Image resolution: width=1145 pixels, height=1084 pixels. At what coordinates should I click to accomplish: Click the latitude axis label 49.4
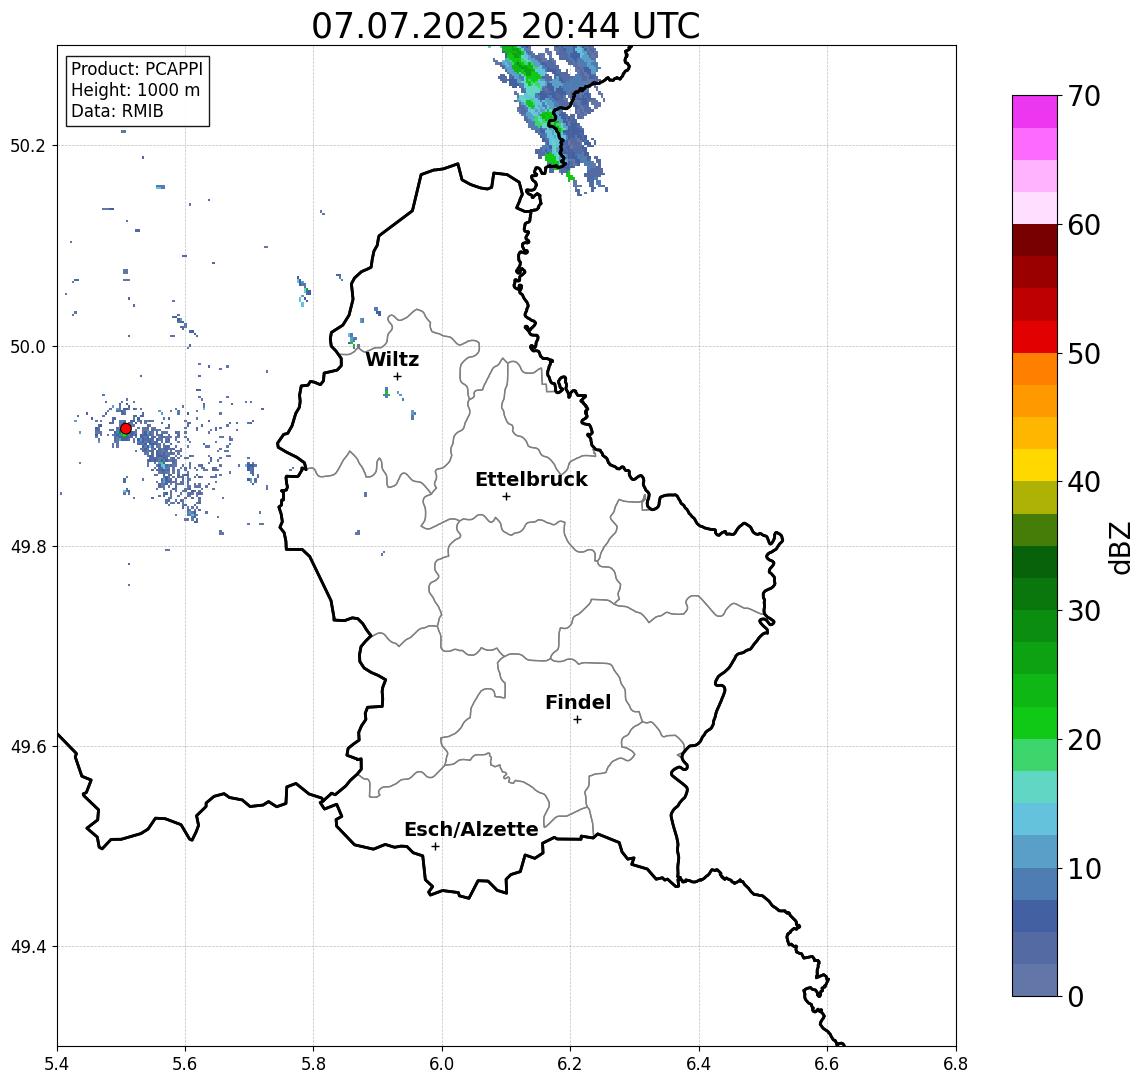(27, 947)
